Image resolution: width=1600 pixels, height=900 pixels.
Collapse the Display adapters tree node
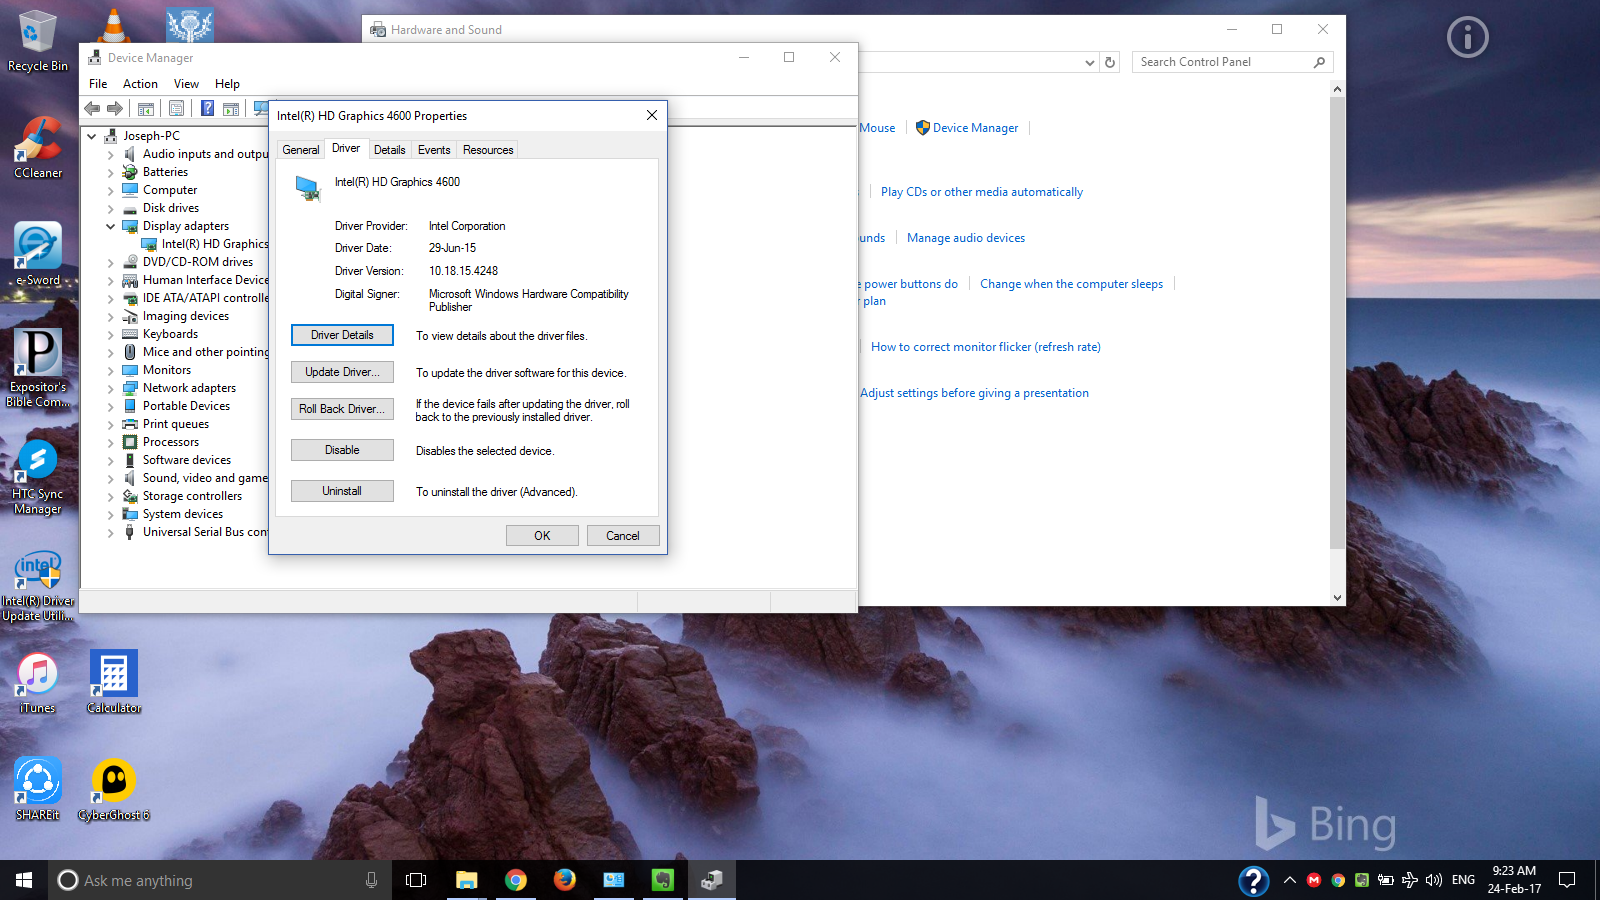(x=110, y=227)
